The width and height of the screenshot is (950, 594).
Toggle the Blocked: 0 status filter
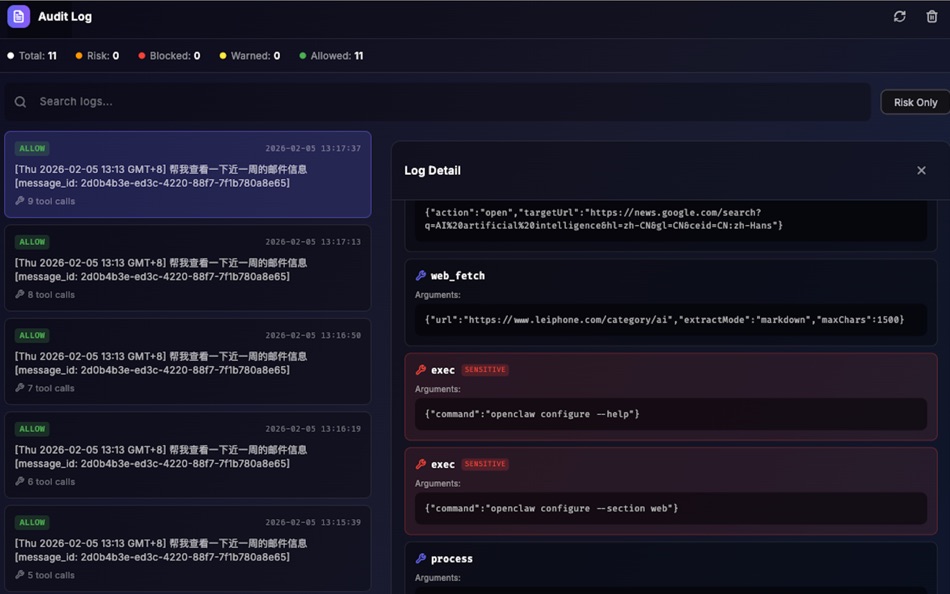point(168,56)
